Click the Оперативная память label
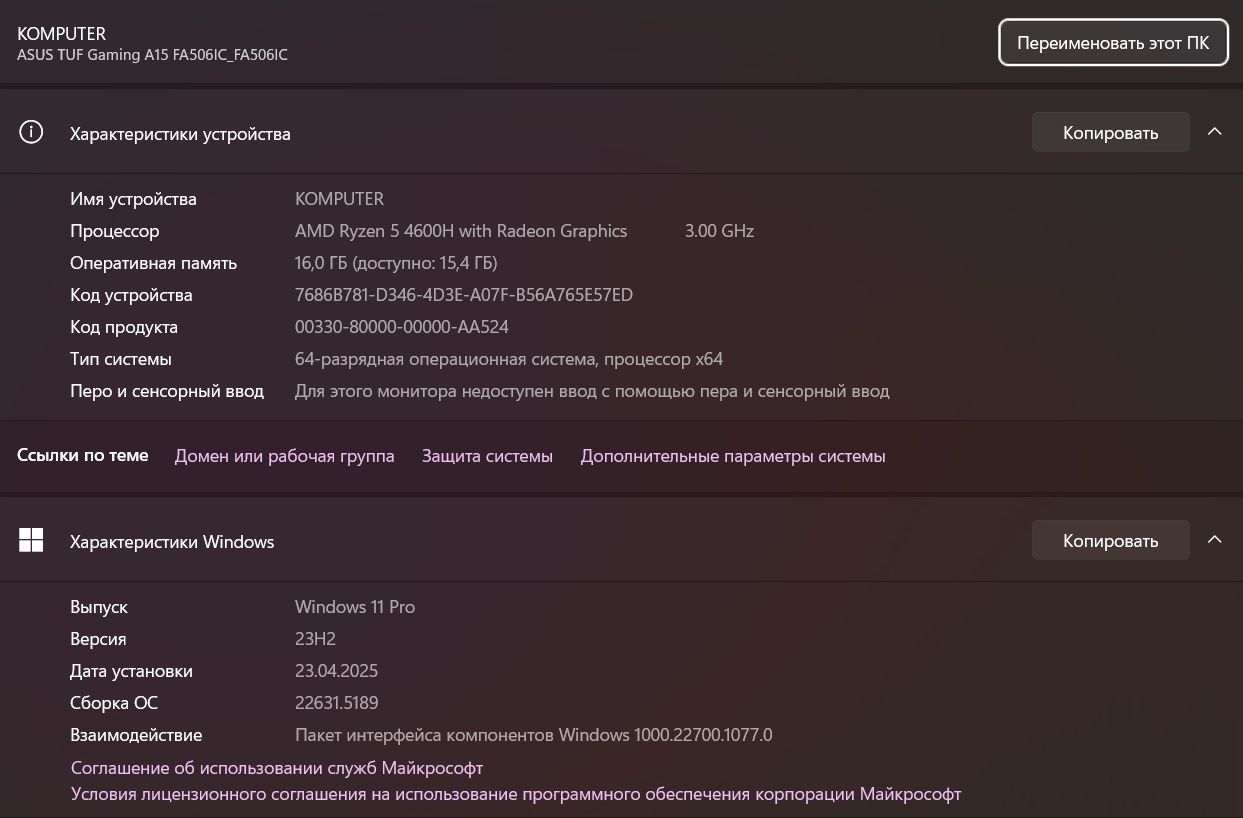This screenshot has height=818, width=1243. point(153,263)
